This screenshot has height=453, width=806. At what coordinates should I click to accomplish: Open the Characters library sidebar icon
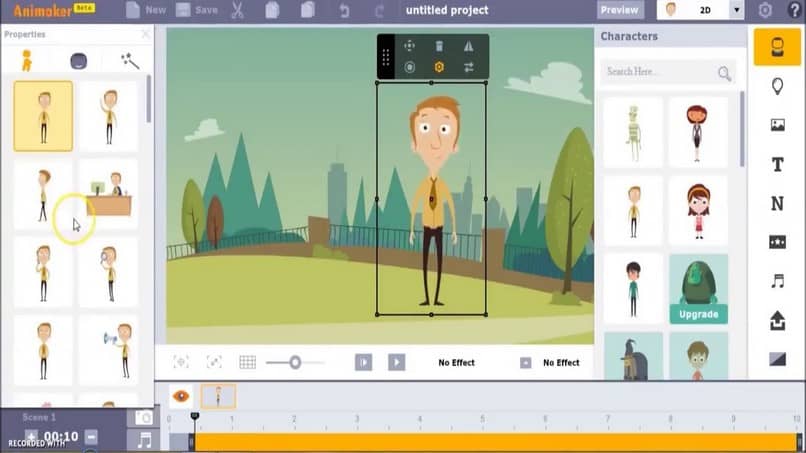(x=777, y=47)
